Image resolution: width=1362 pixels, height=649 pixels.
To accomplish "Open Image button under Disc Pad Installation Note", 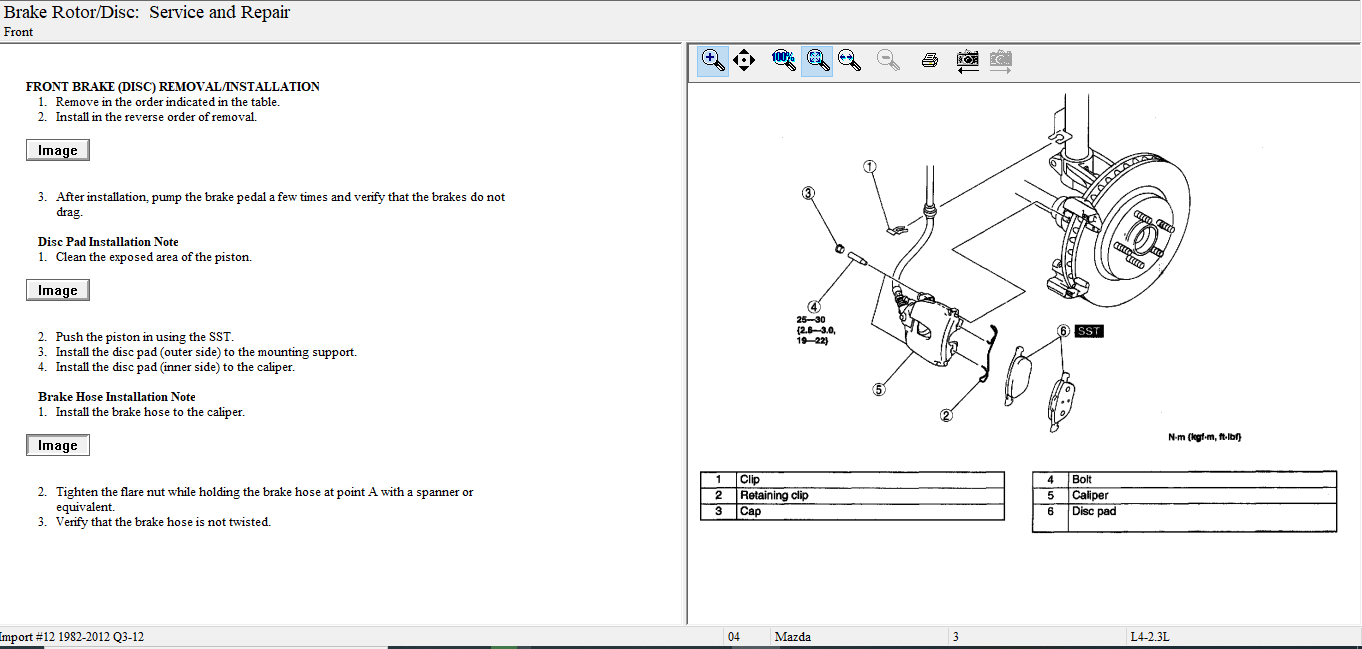I will pos(58,290).
